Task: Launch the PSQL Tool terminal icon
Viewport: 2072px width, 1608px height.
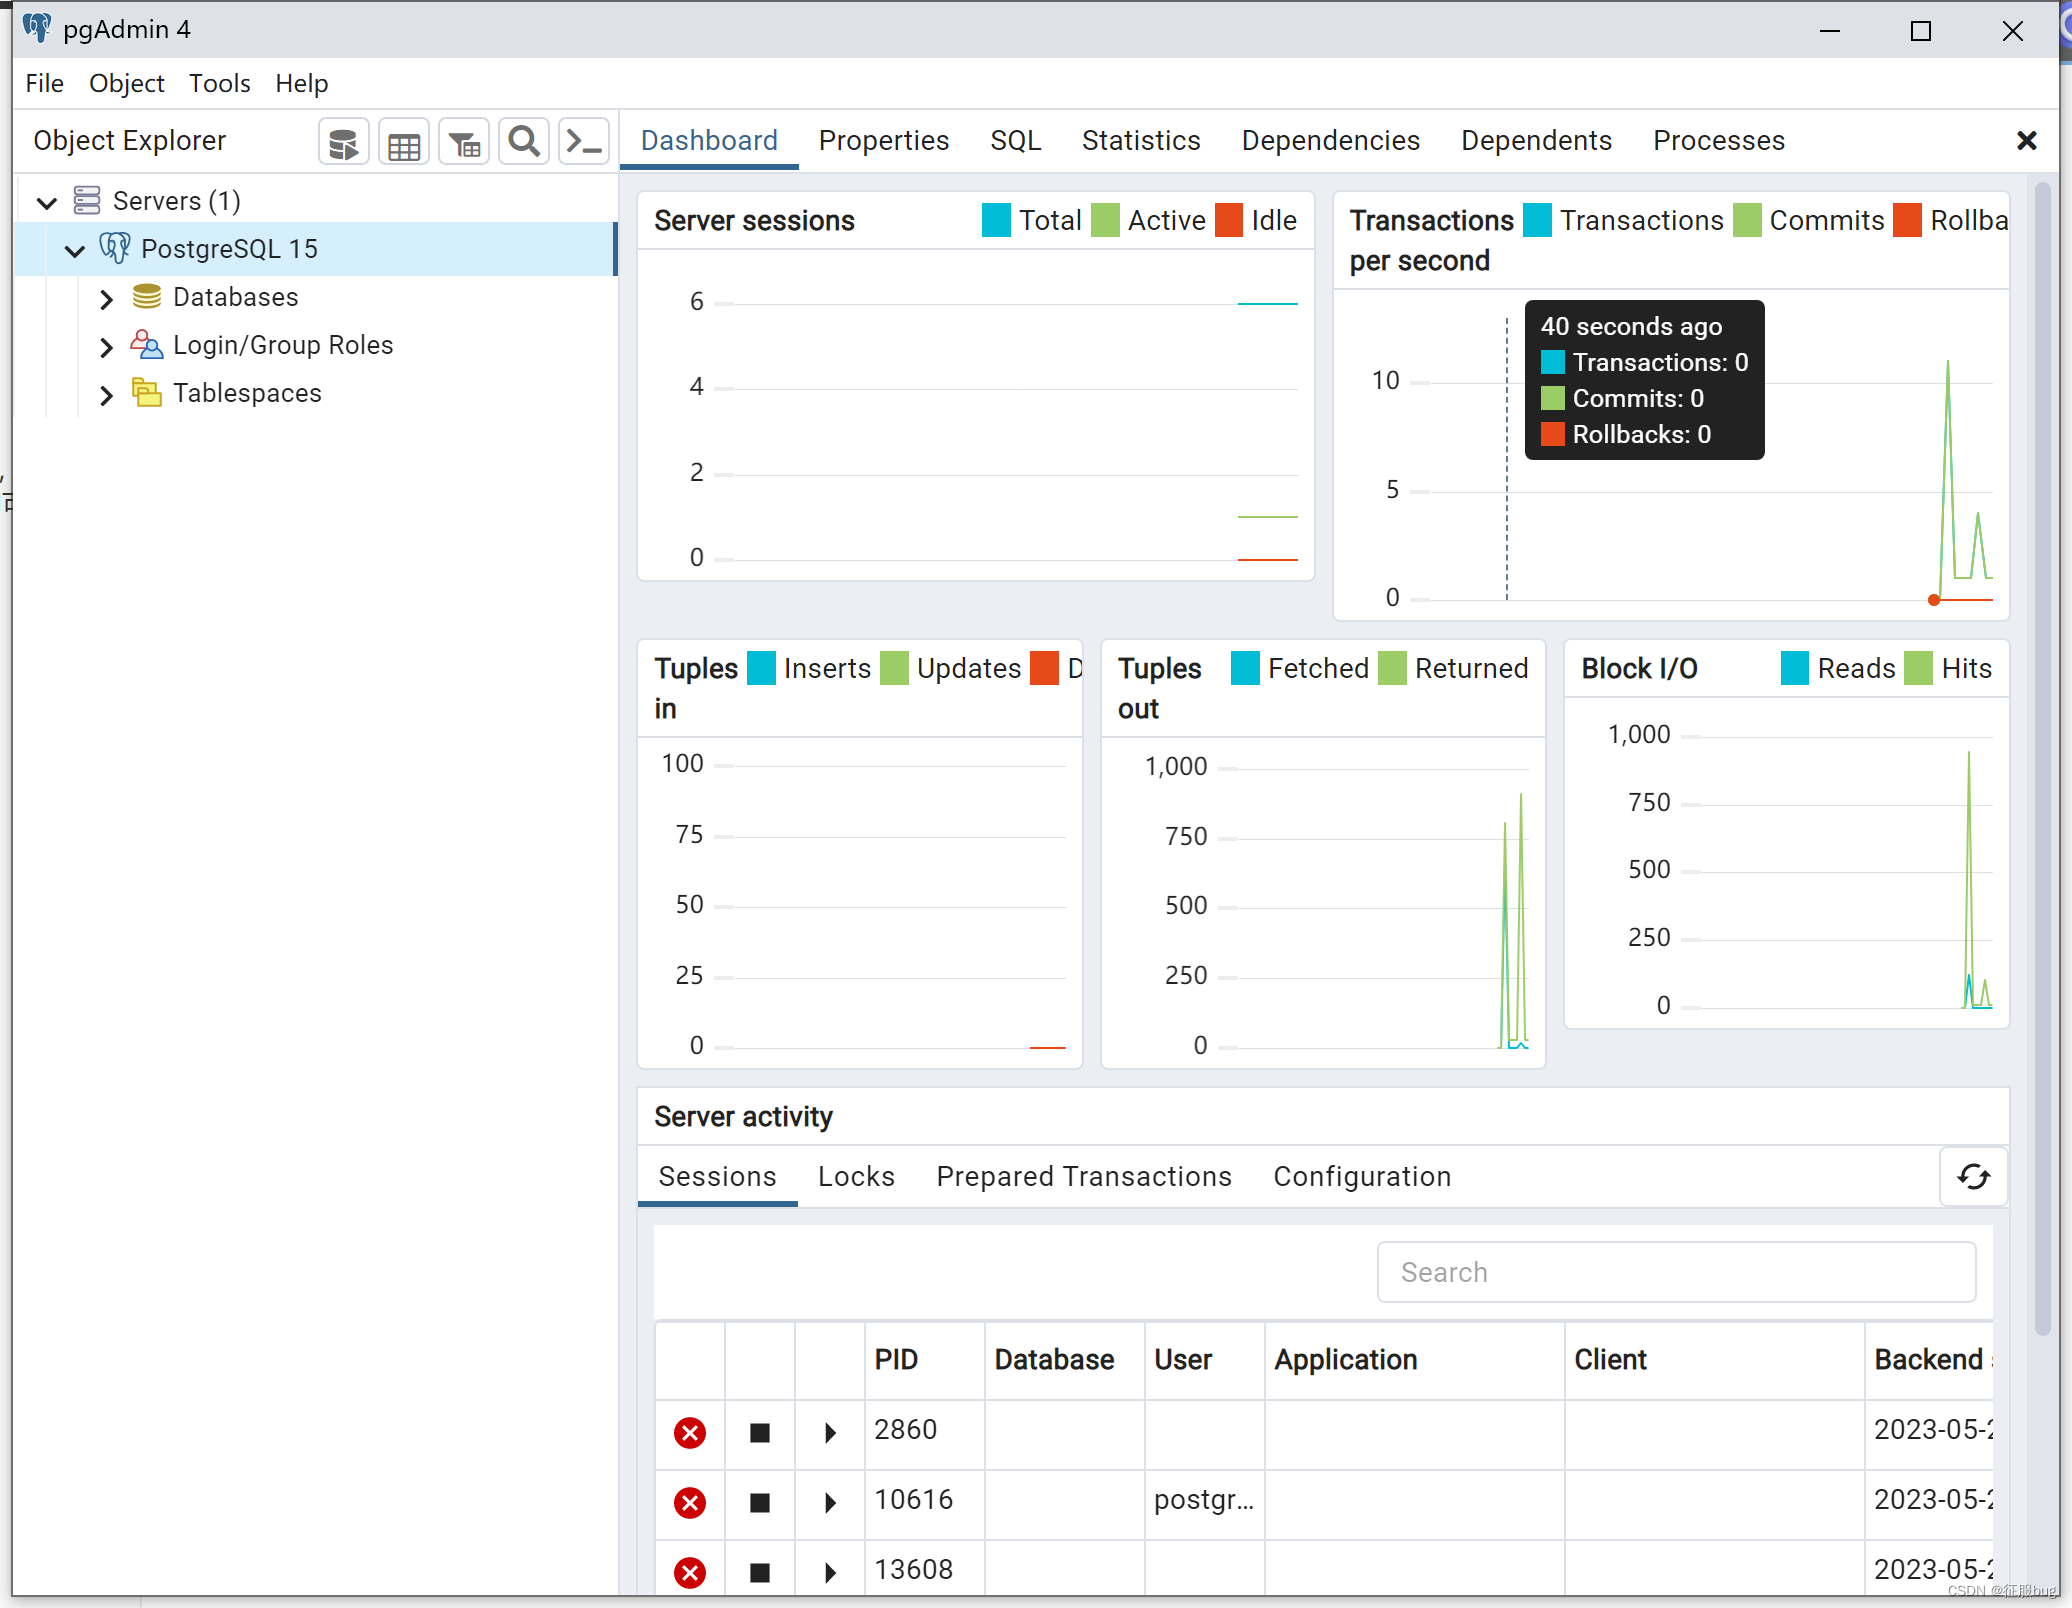Action: pos(584,143)
